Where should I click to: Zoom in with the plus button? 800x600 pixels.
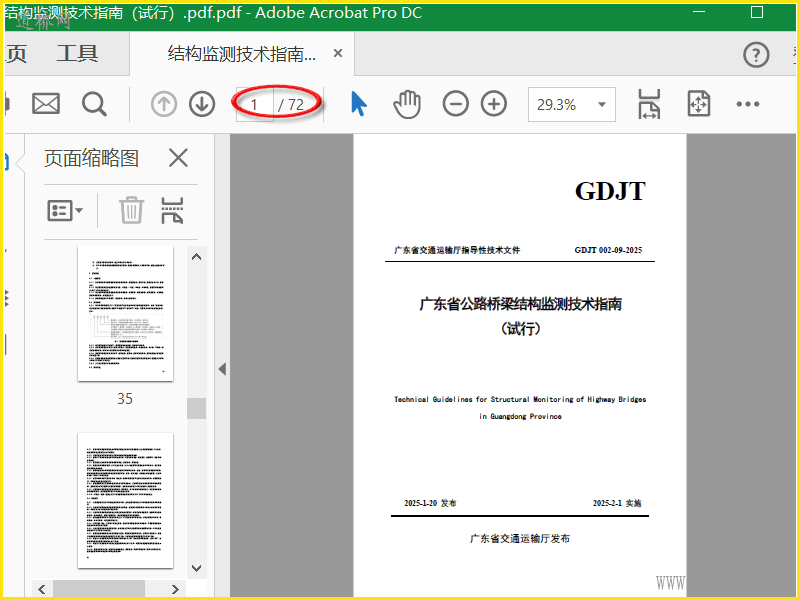click(x=494, y=104)
